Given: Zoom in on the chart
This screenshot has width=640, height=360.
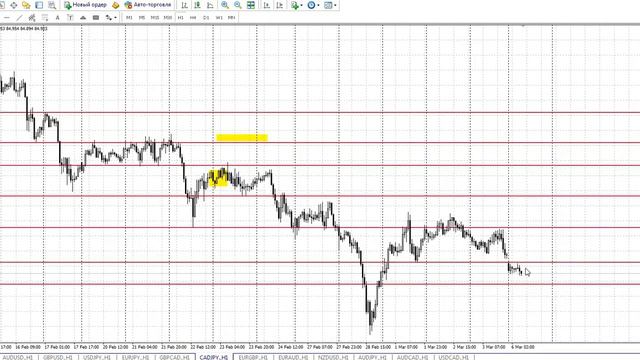Looking at the screenshot, I should (225, 5).
